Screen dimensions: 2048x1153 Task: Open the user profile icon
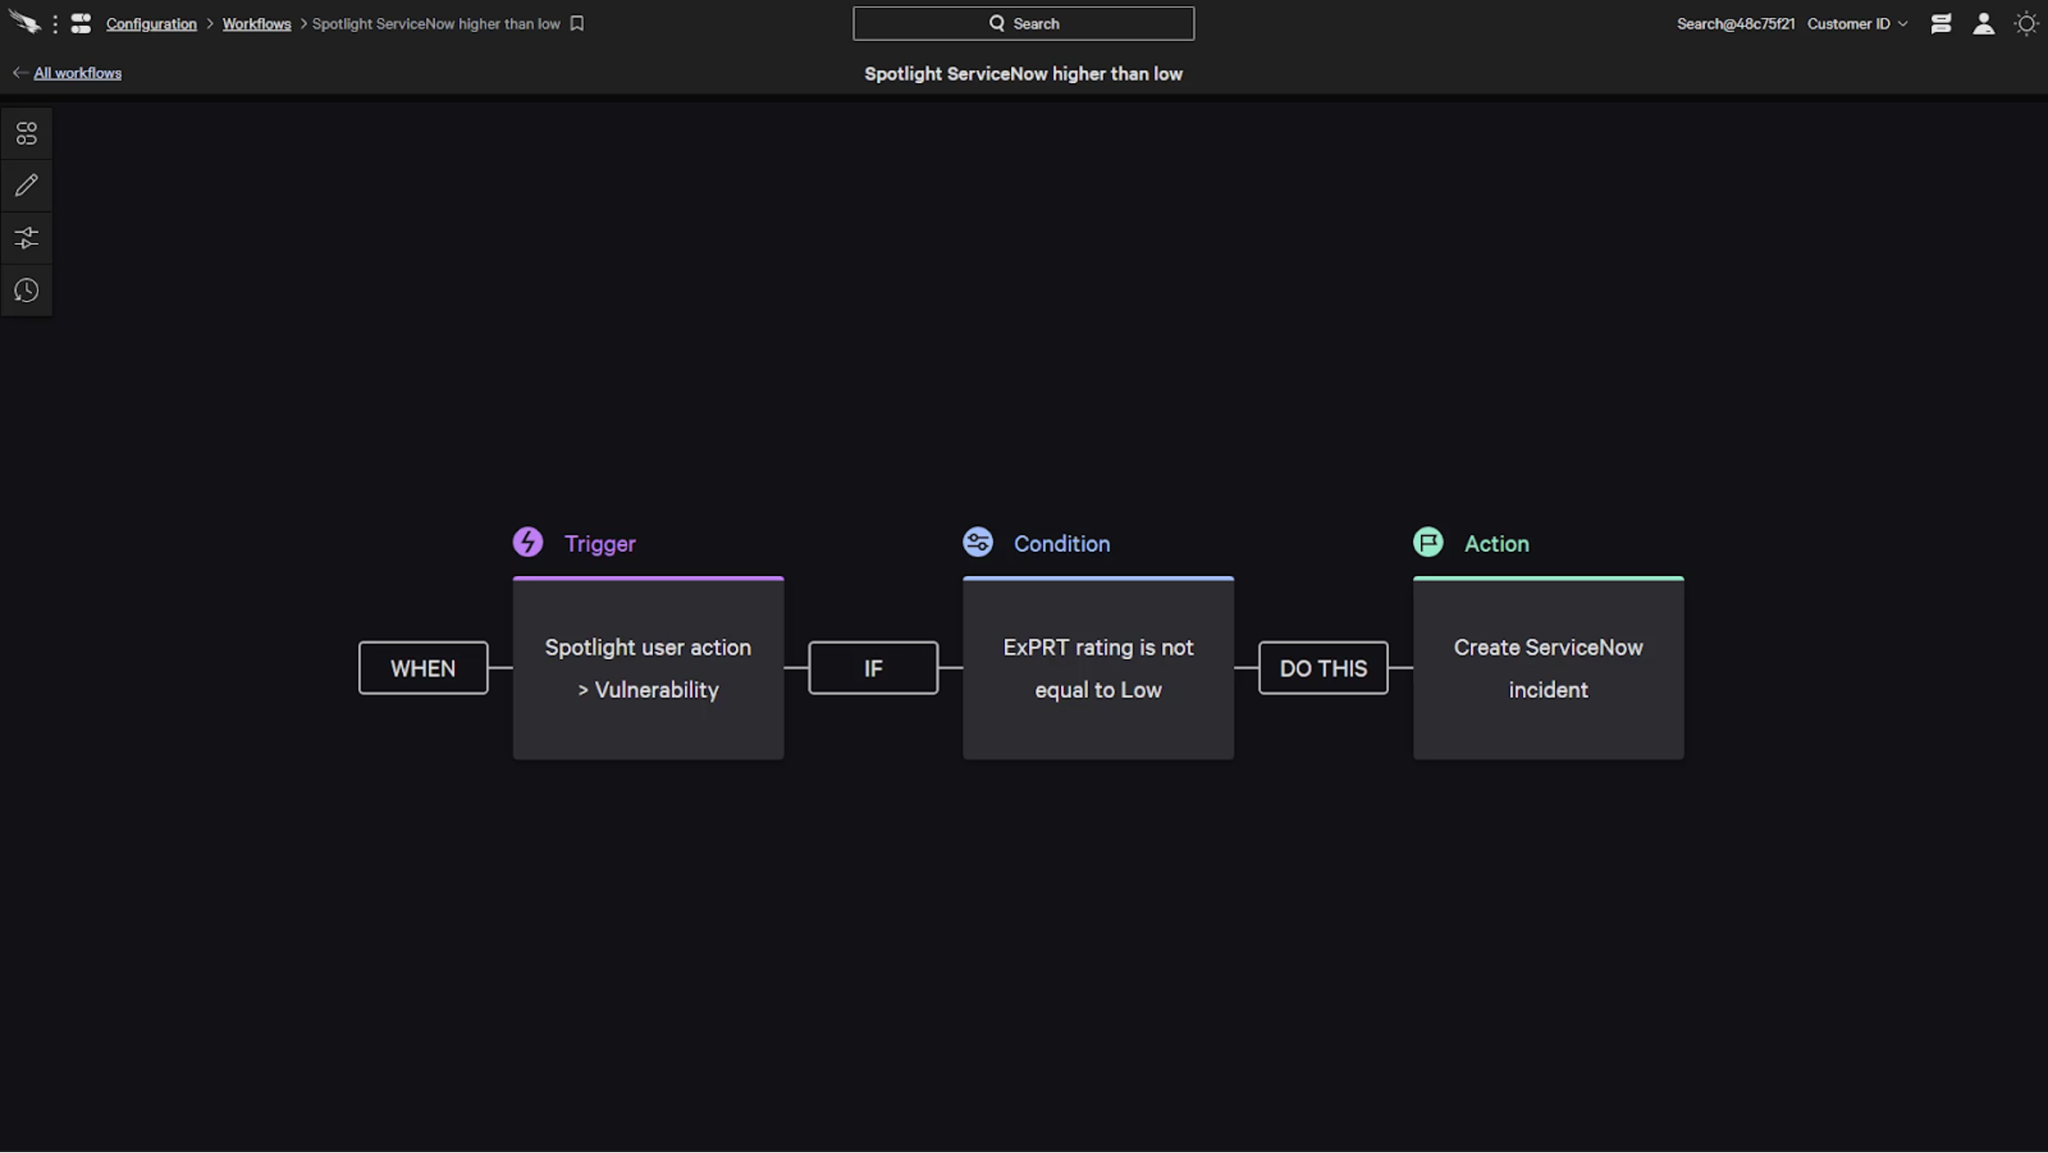pyautogui.click(x=1984, y=23)
